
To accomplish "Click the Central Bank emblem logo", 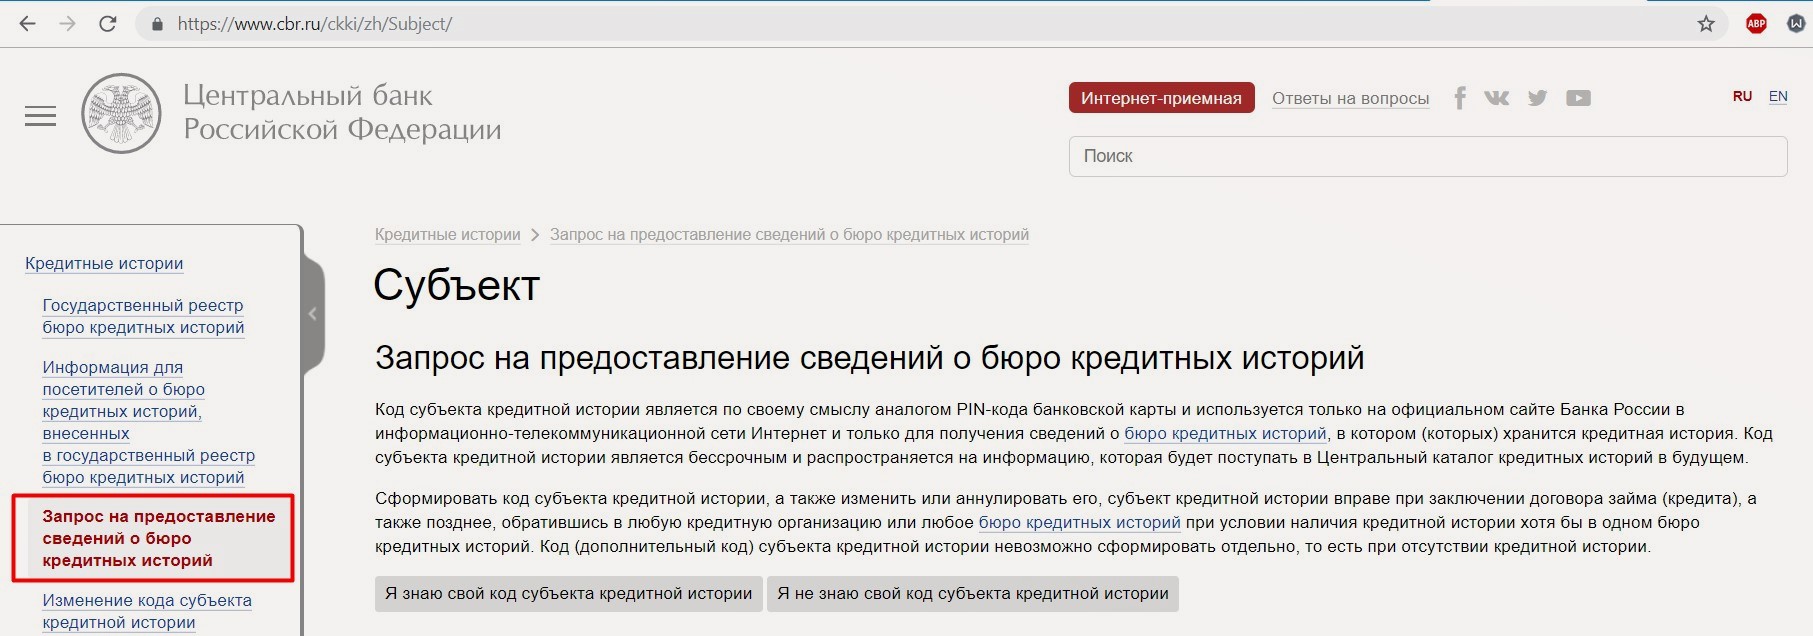I will pyautogui.click(x=121, y=113).
